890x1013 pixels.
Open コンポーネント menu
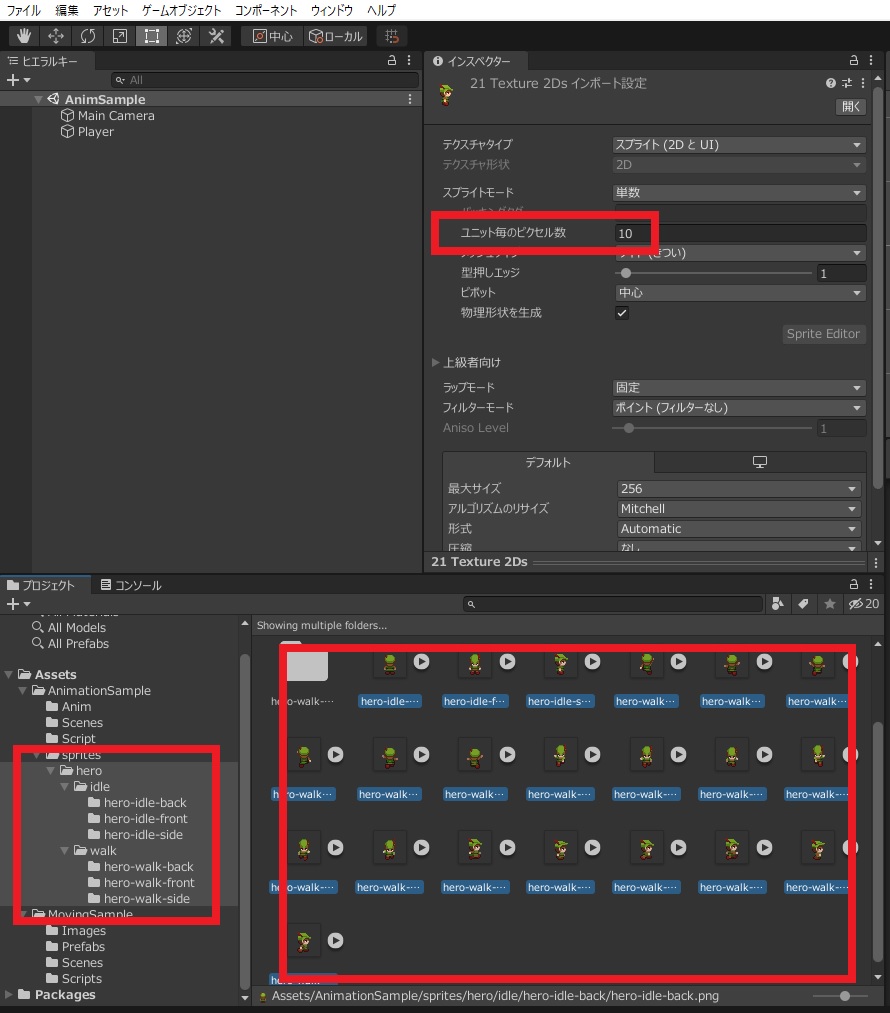click(265, 10)
